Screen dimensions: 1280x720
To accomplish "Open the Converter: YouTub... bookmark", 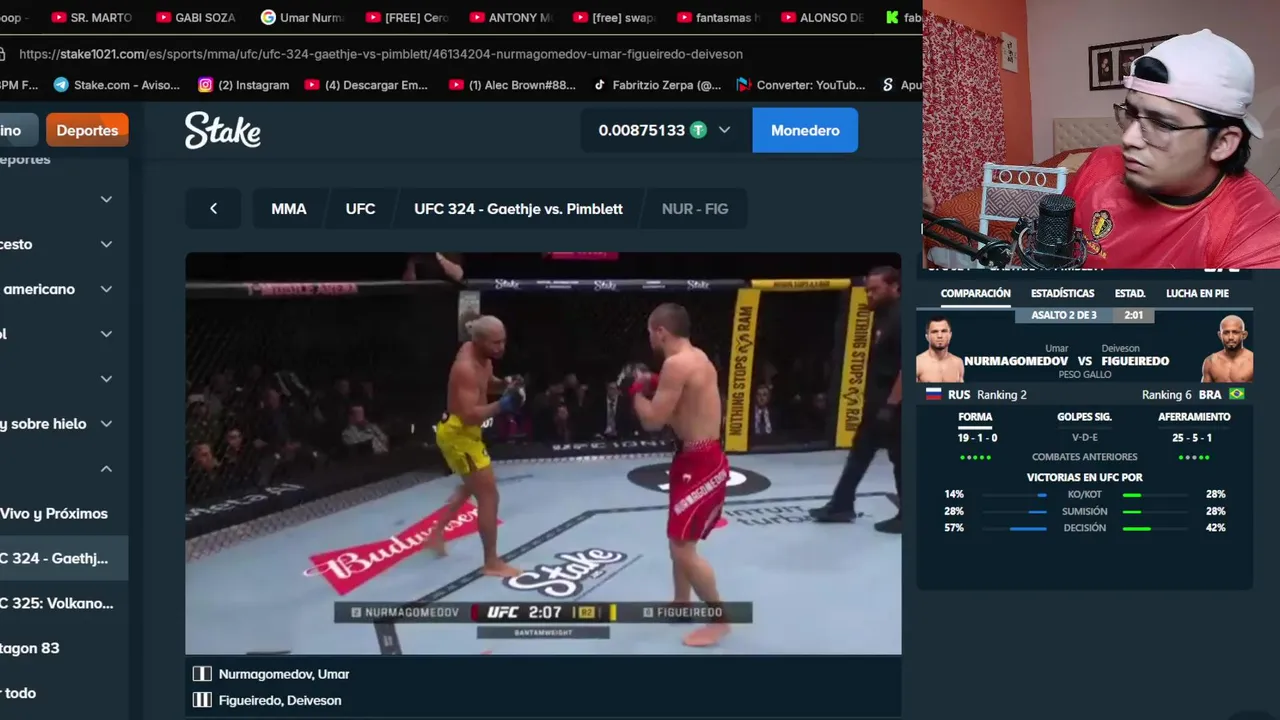I will tap(801, 85).
